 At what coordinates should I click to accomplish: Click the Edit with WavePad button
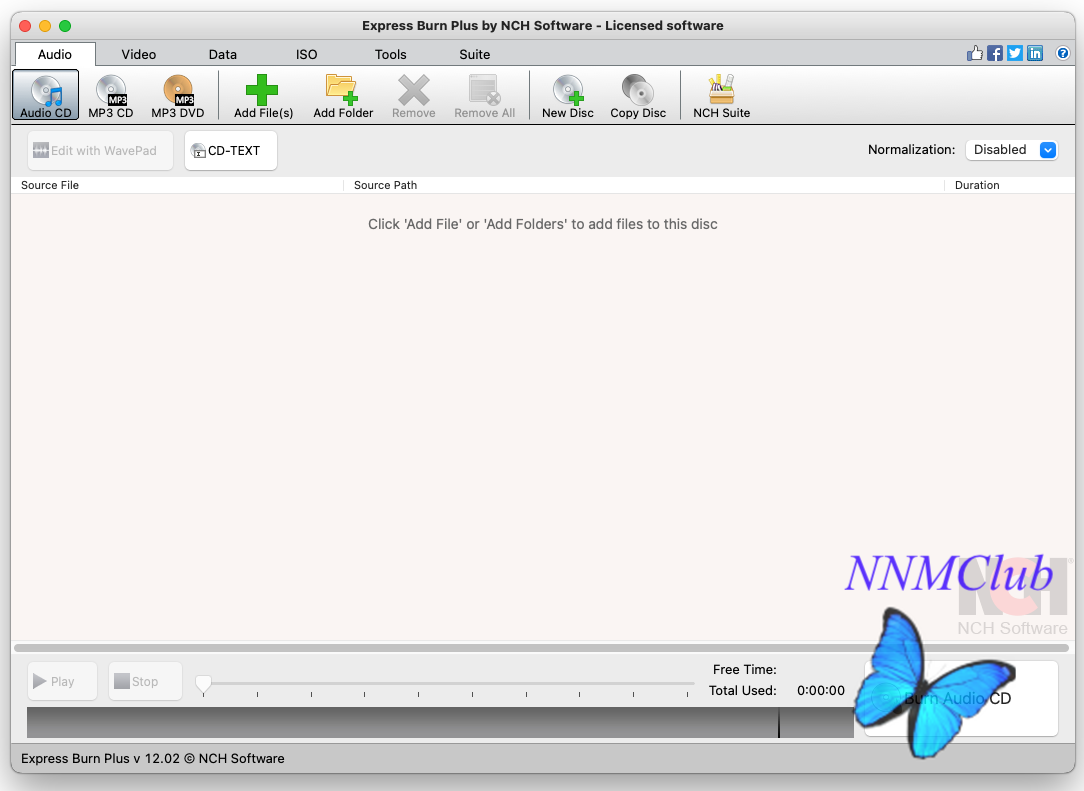coord(100,151)
